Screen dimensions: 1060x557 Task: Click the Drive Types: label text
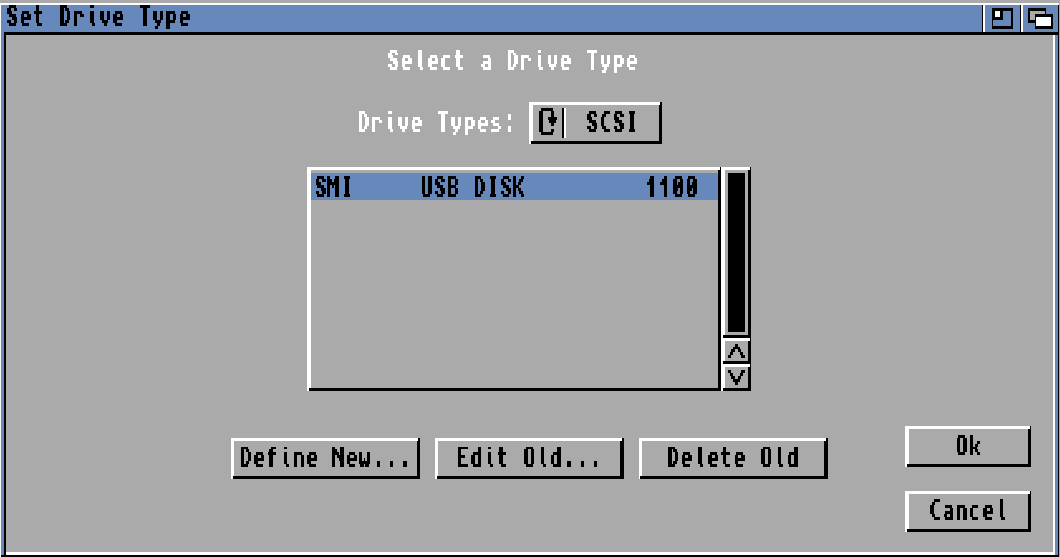pos(436,123)
